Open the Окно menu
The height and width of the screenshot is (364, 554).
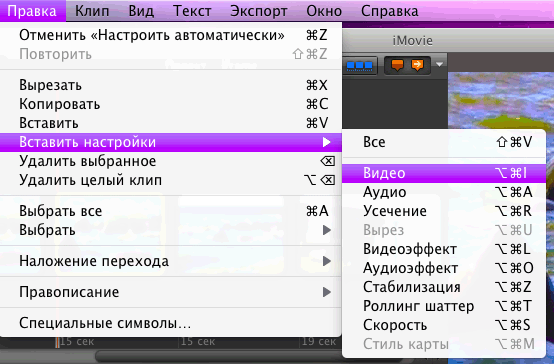[x=324, y=11]
